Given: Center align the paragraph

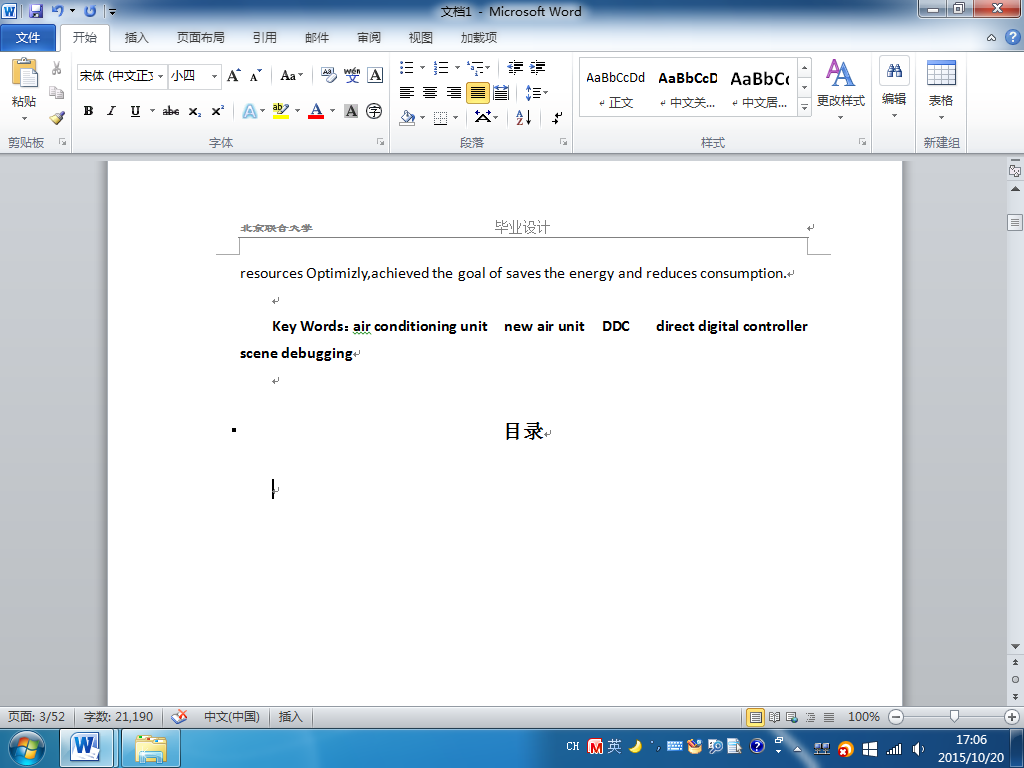Looking at the screenshot, I should click(x=430, y=93).
